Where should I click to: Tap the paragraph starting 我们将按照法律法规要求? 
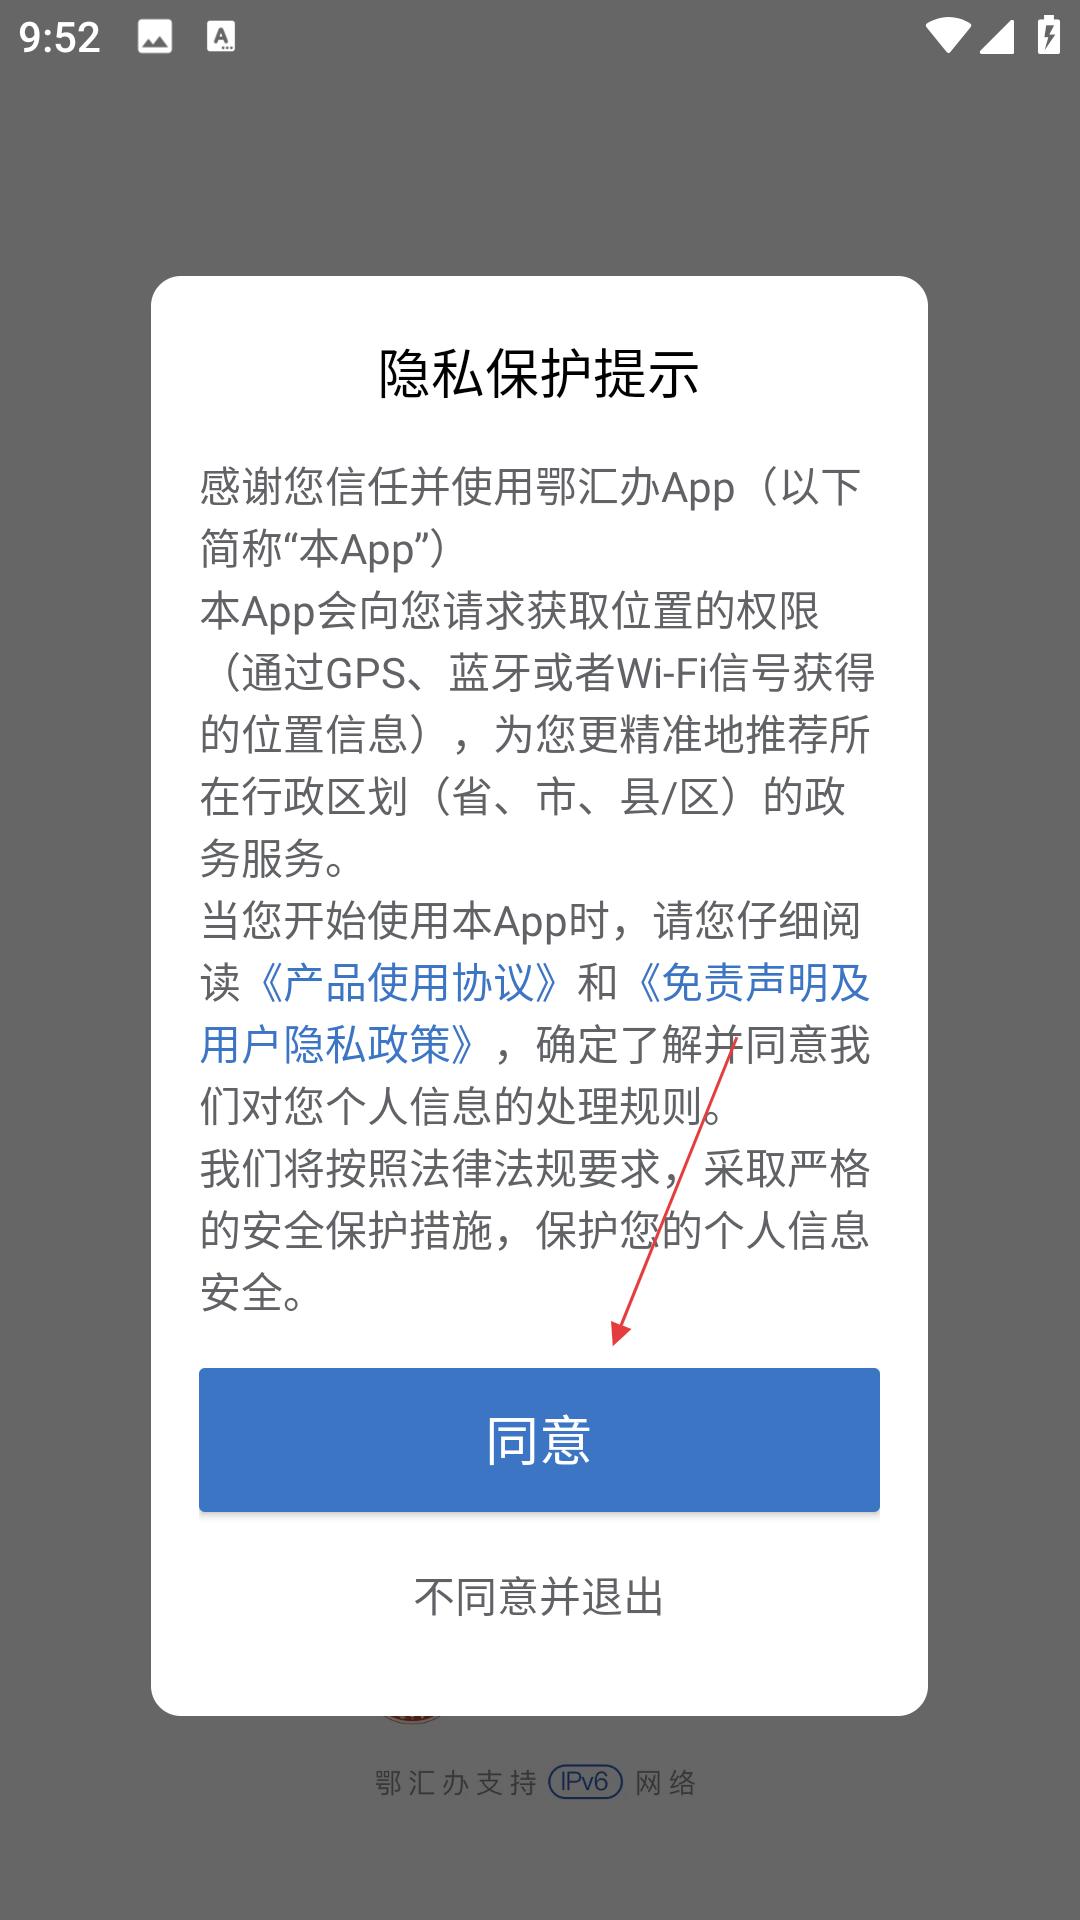pyautogui.click(x=535, y=1230)
